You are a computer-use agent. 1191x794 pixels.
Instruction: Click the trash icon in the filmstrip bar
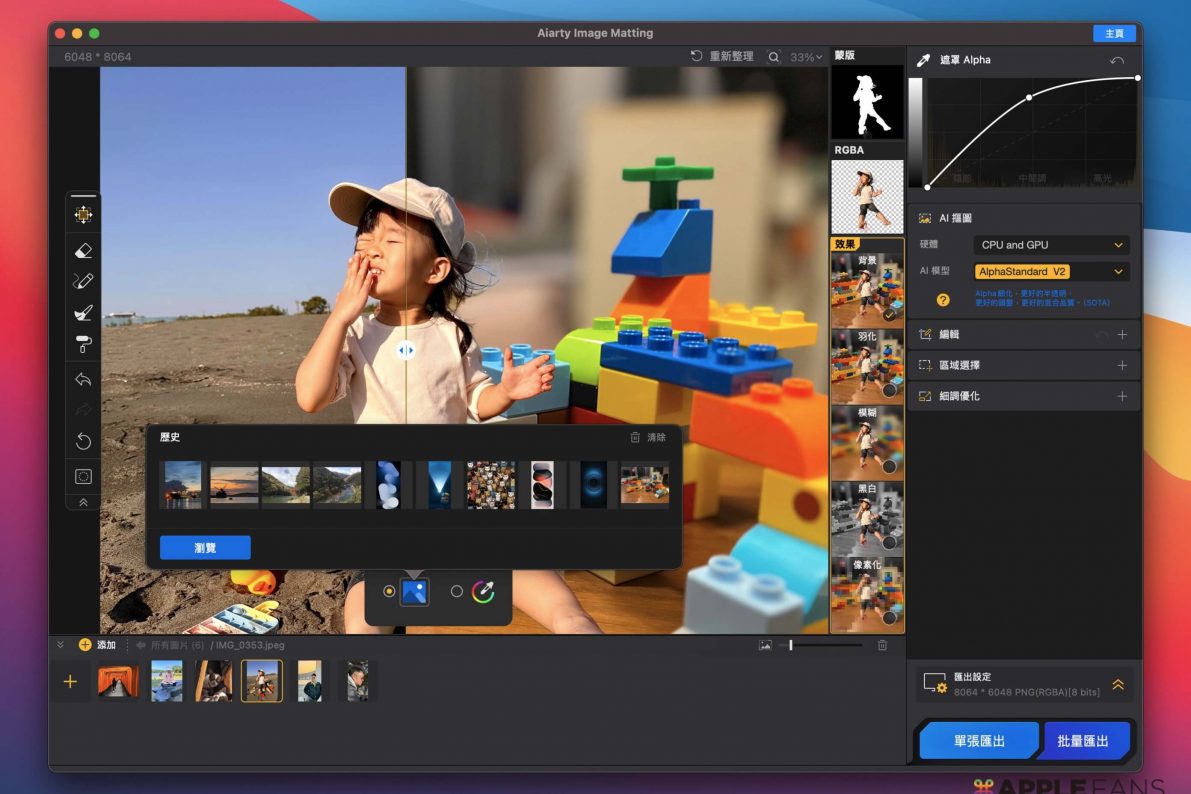[x=882, y=646]
